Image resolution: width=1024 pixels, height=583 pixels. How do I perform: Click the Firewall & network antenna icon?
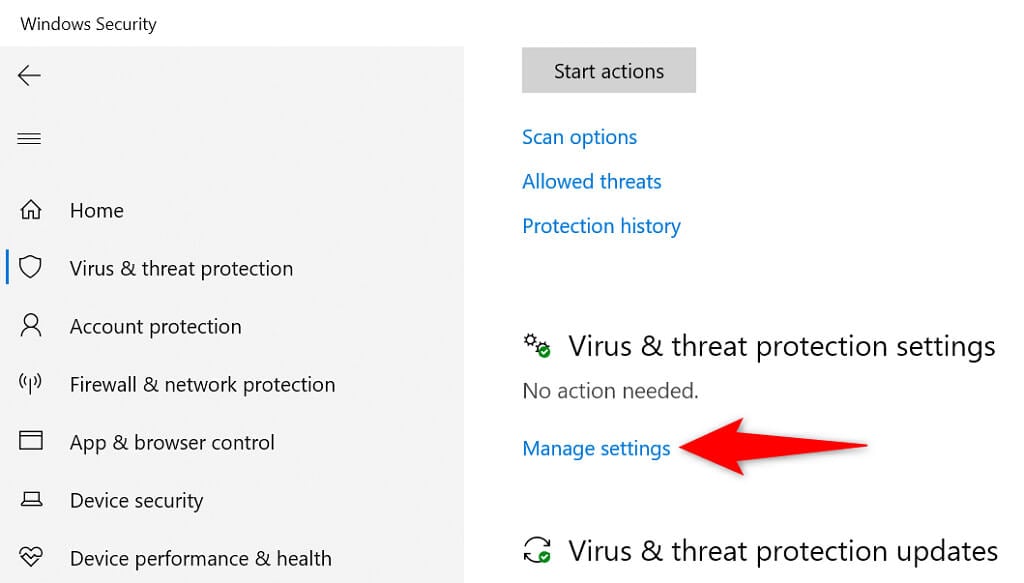click(x=31, y=384)
